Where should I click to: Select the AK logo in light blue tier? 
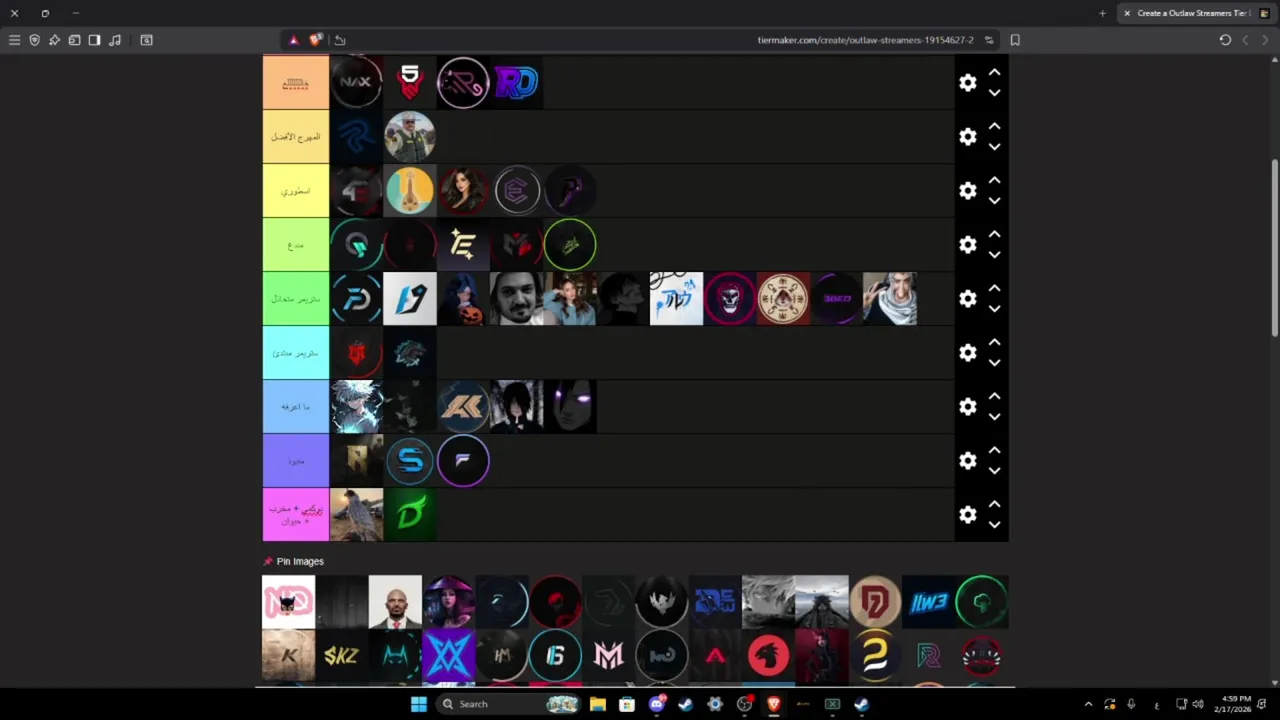click(x=463, y=407)
